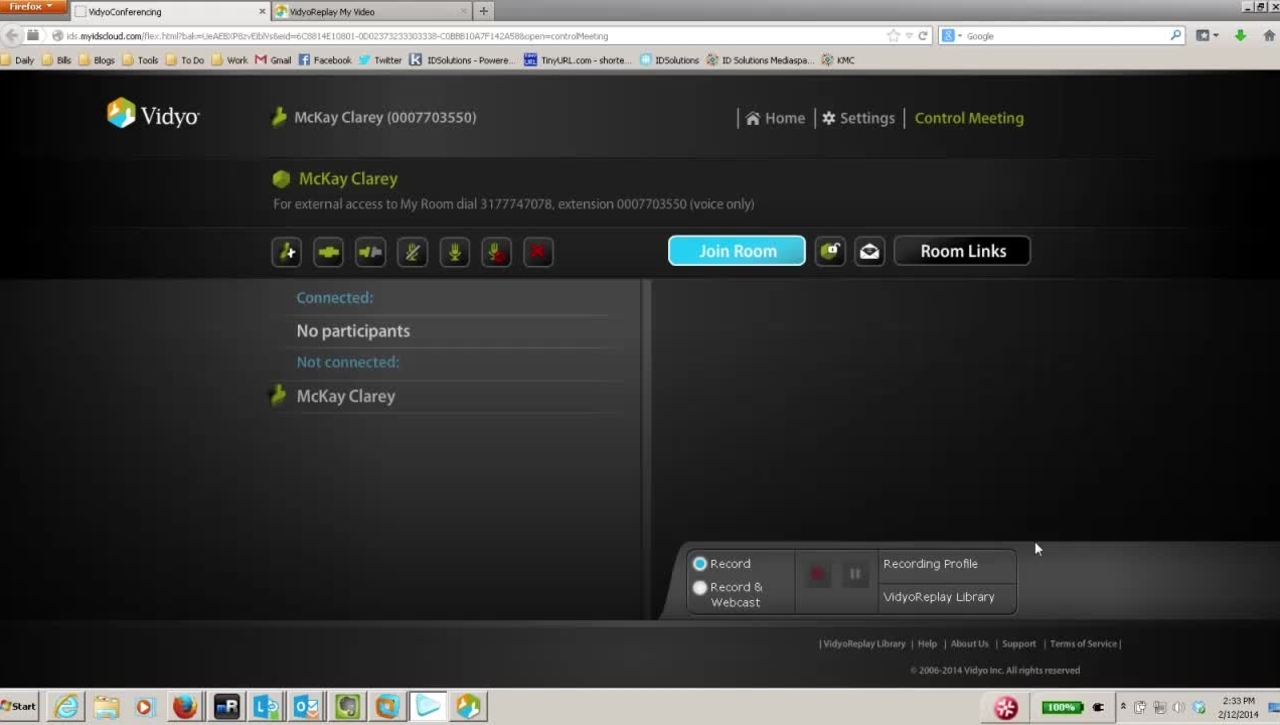Click the Join Room button
The height and width of the screenshot is (725, 1280).
click(x=737, y=251)
